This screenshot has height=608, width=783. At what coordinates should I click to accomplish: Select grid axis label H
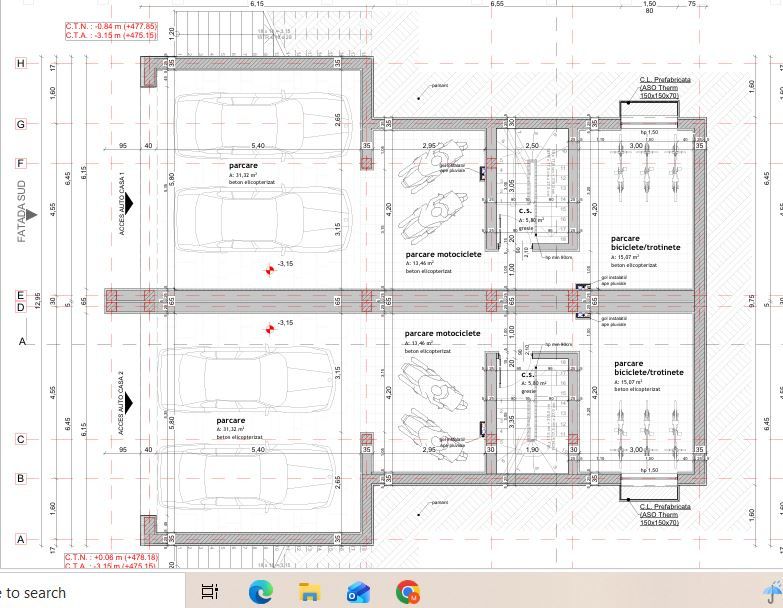pos(20,63)
